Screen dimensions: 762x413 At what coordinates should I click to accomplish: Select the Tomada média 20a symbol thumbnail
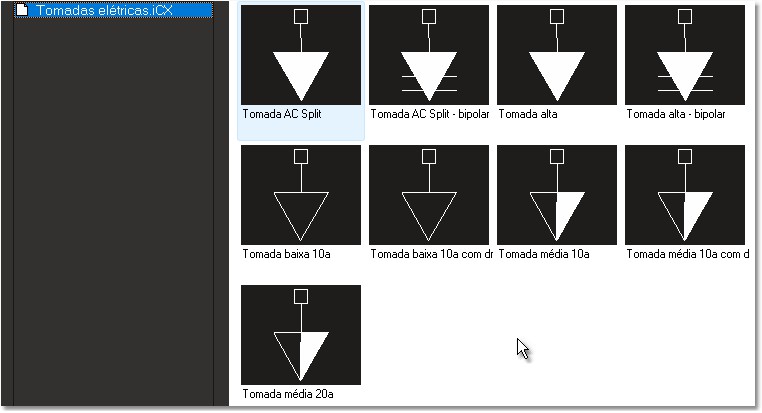[x=301, y=335]
